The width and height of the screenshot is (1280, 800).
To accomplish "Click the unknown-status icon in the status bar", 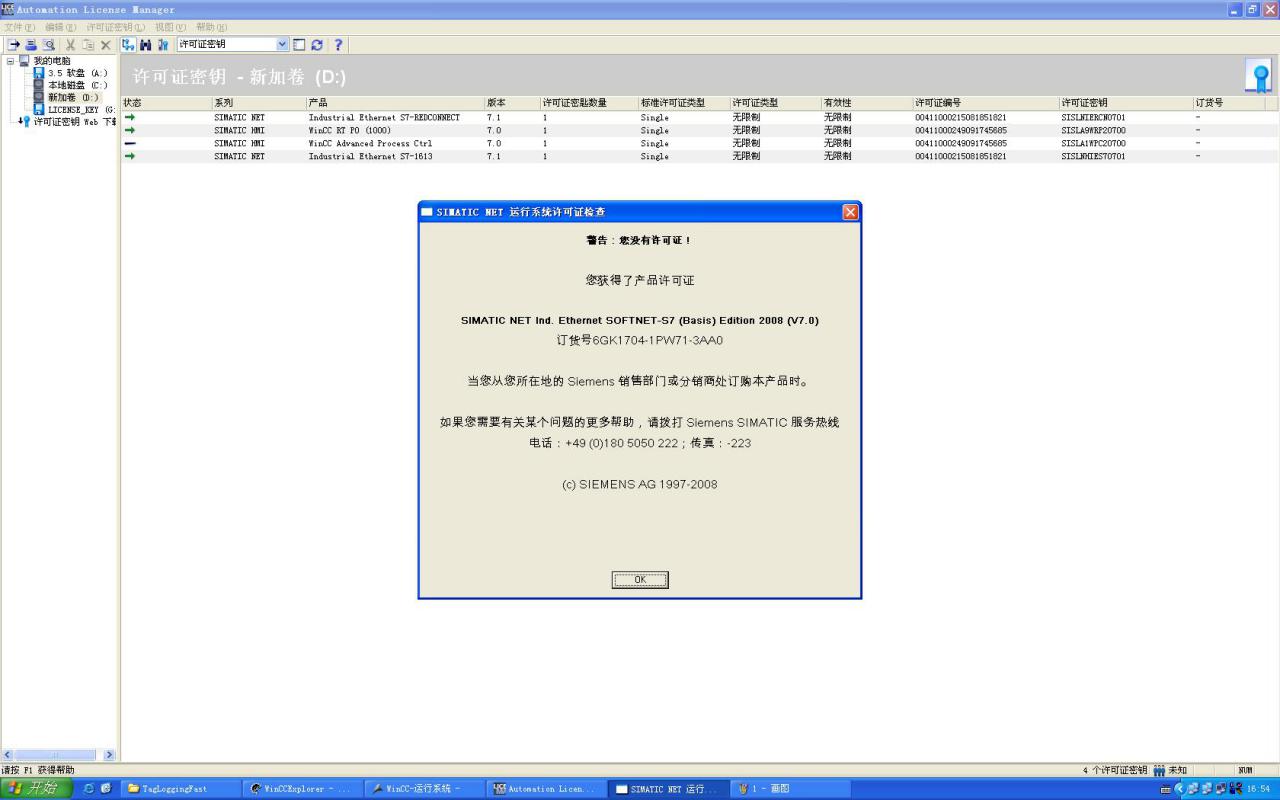I will coord(1159,770).
